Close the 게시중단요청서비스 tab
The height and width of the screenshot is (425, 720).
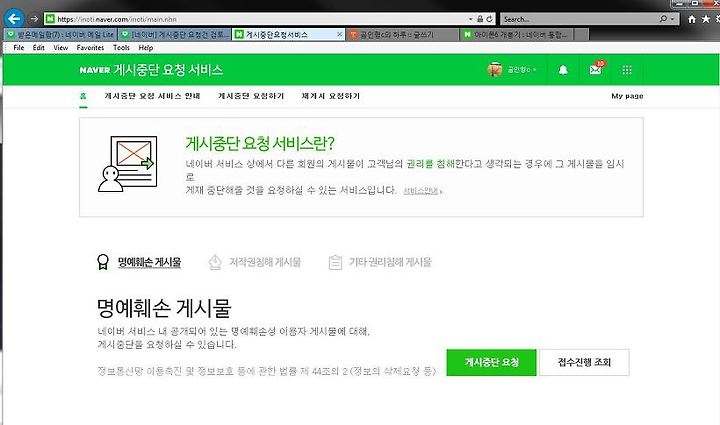point(339,34)
